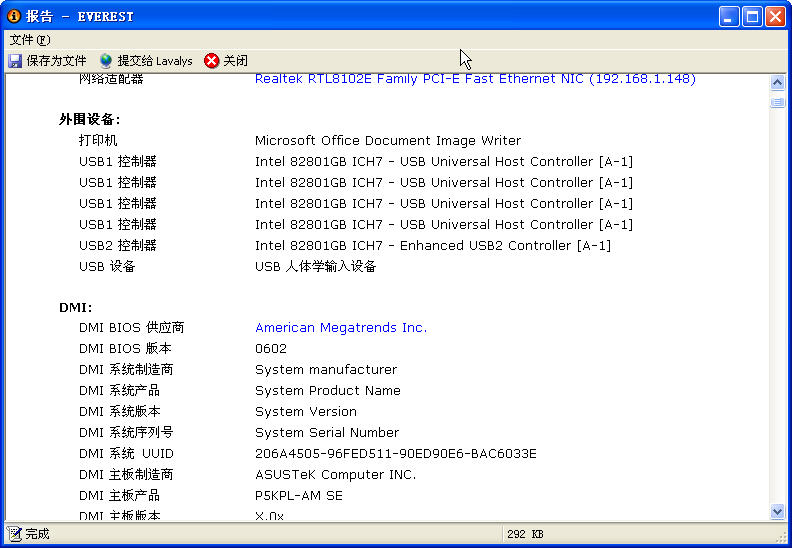Click the 292 KB status bar panel
The image size is (792, 548).
[x=525, y=534]
